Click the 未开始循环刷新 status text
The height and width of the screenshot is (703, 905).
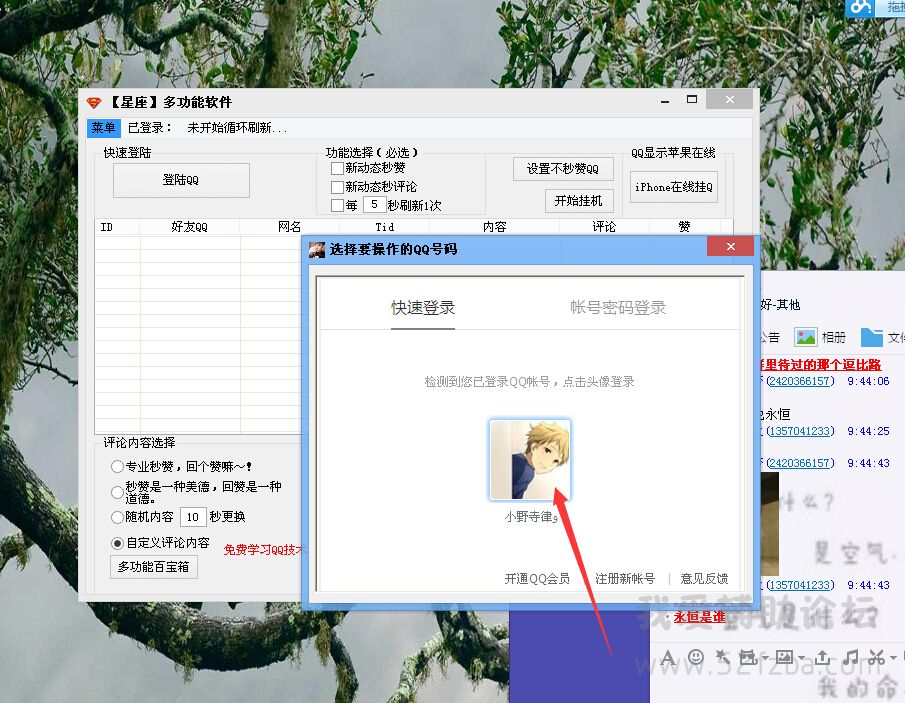pyautogui.click(x=237, y=128)
